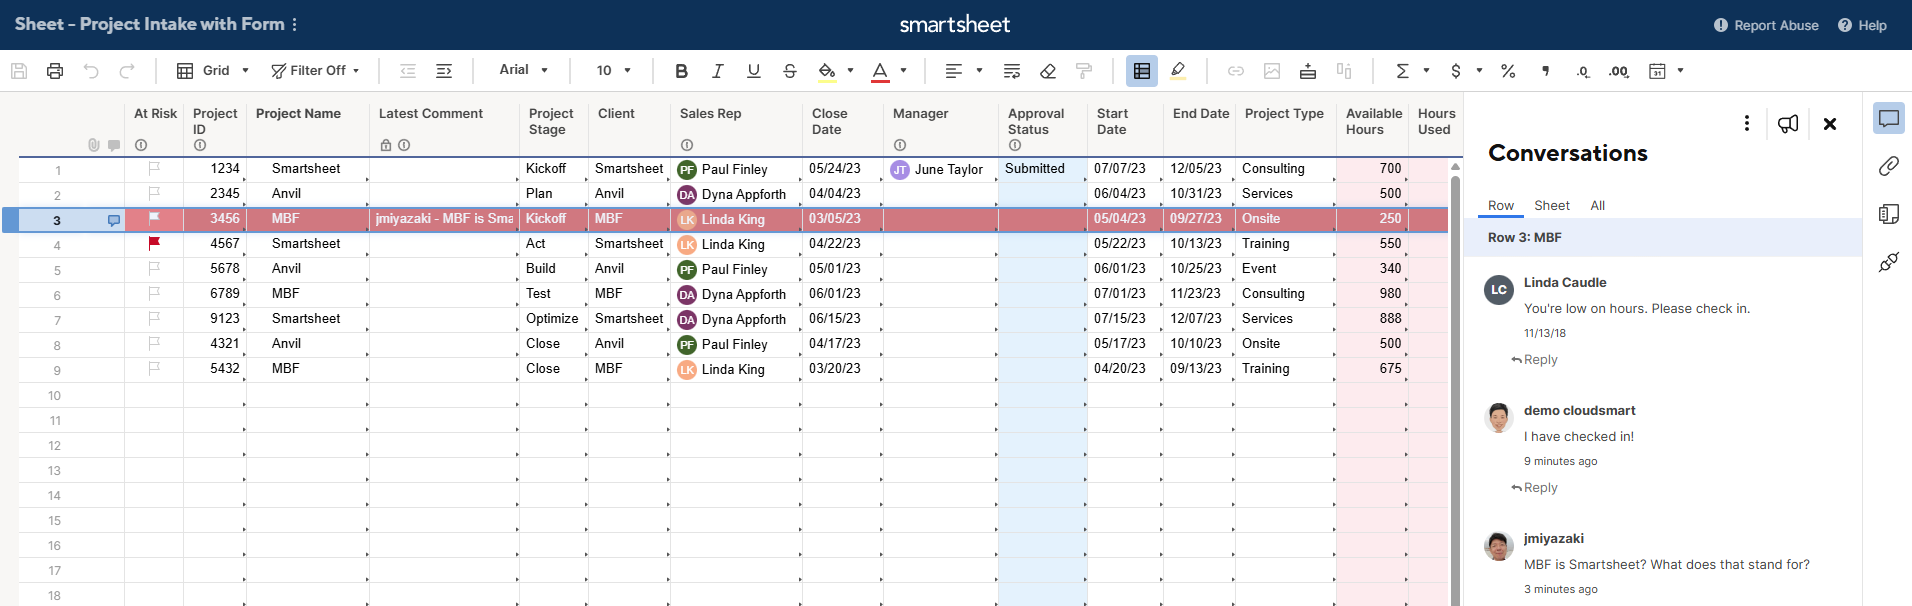1912x606 pixels.
Task: Click the Latest Comment cell in row 3
Action: click(x=444, y=219)
